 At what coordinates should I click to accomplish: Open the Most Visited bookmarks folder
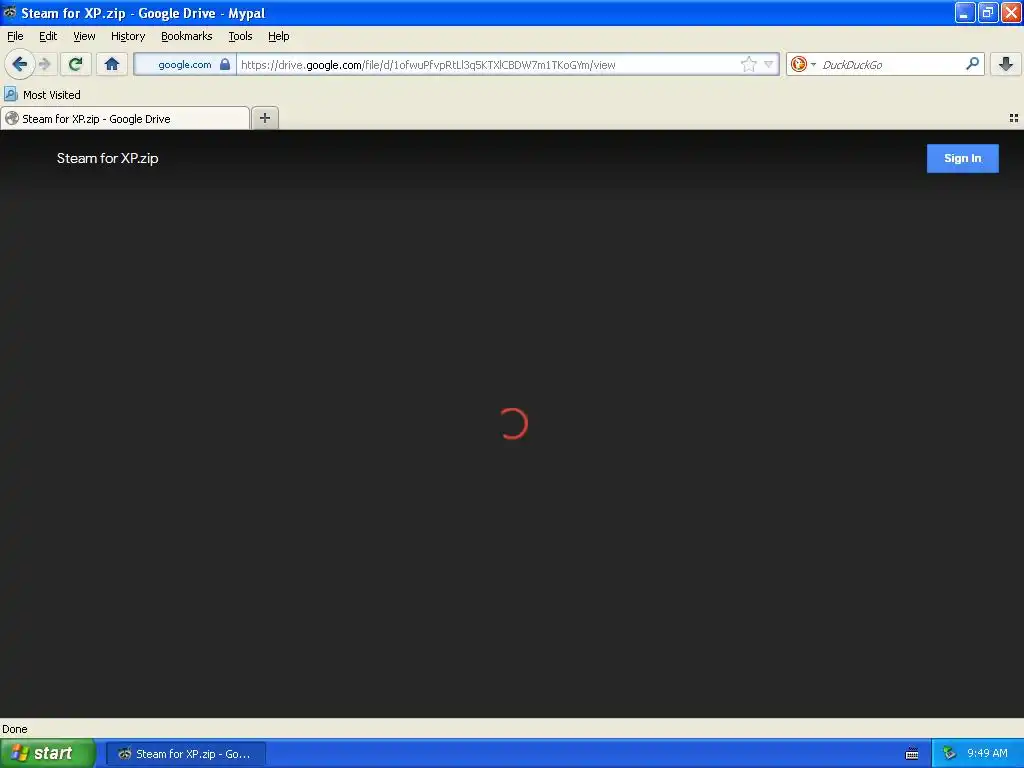pos(42,95)
